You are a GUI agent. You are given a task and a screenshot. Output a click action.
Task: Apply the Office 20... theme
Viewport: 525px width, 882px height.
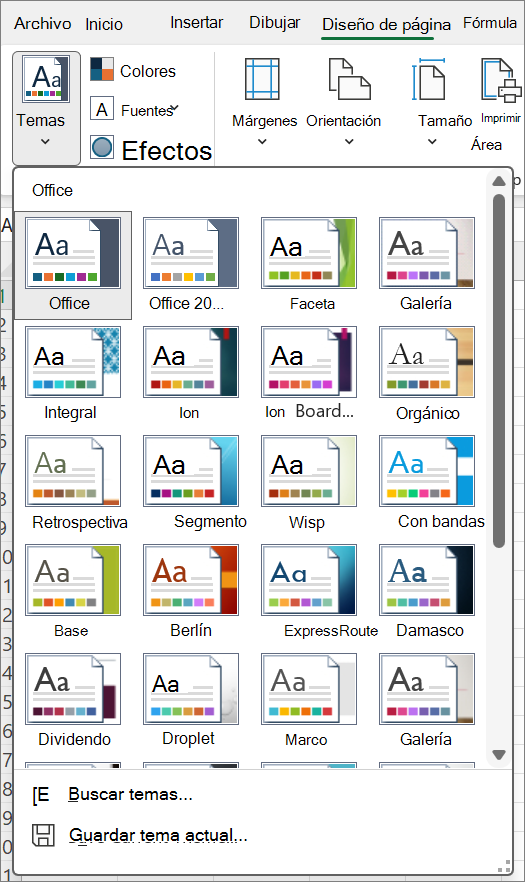190,265
